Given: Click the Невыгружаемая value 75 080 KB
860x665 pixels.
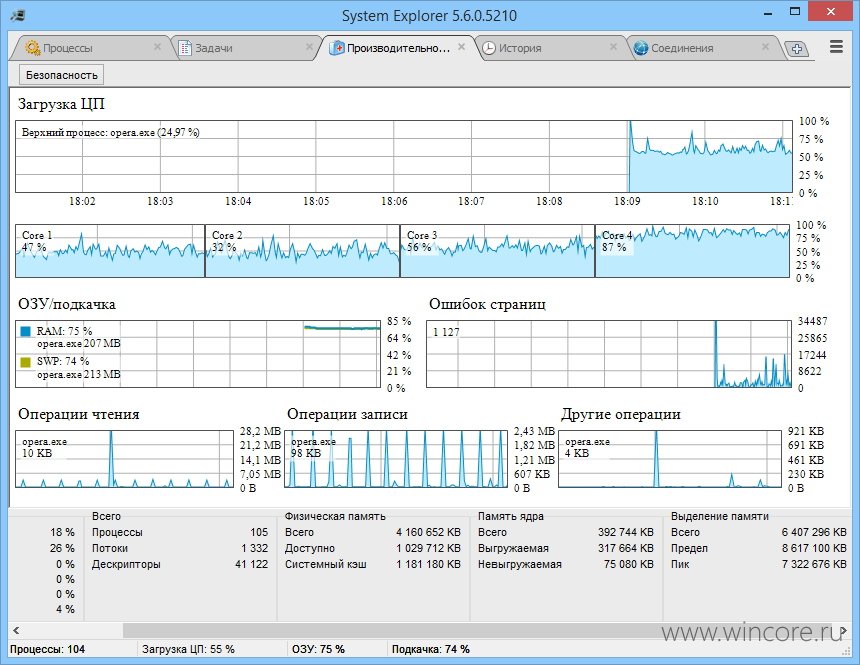Looking at the screenshot, I should (x=629, y=564).
